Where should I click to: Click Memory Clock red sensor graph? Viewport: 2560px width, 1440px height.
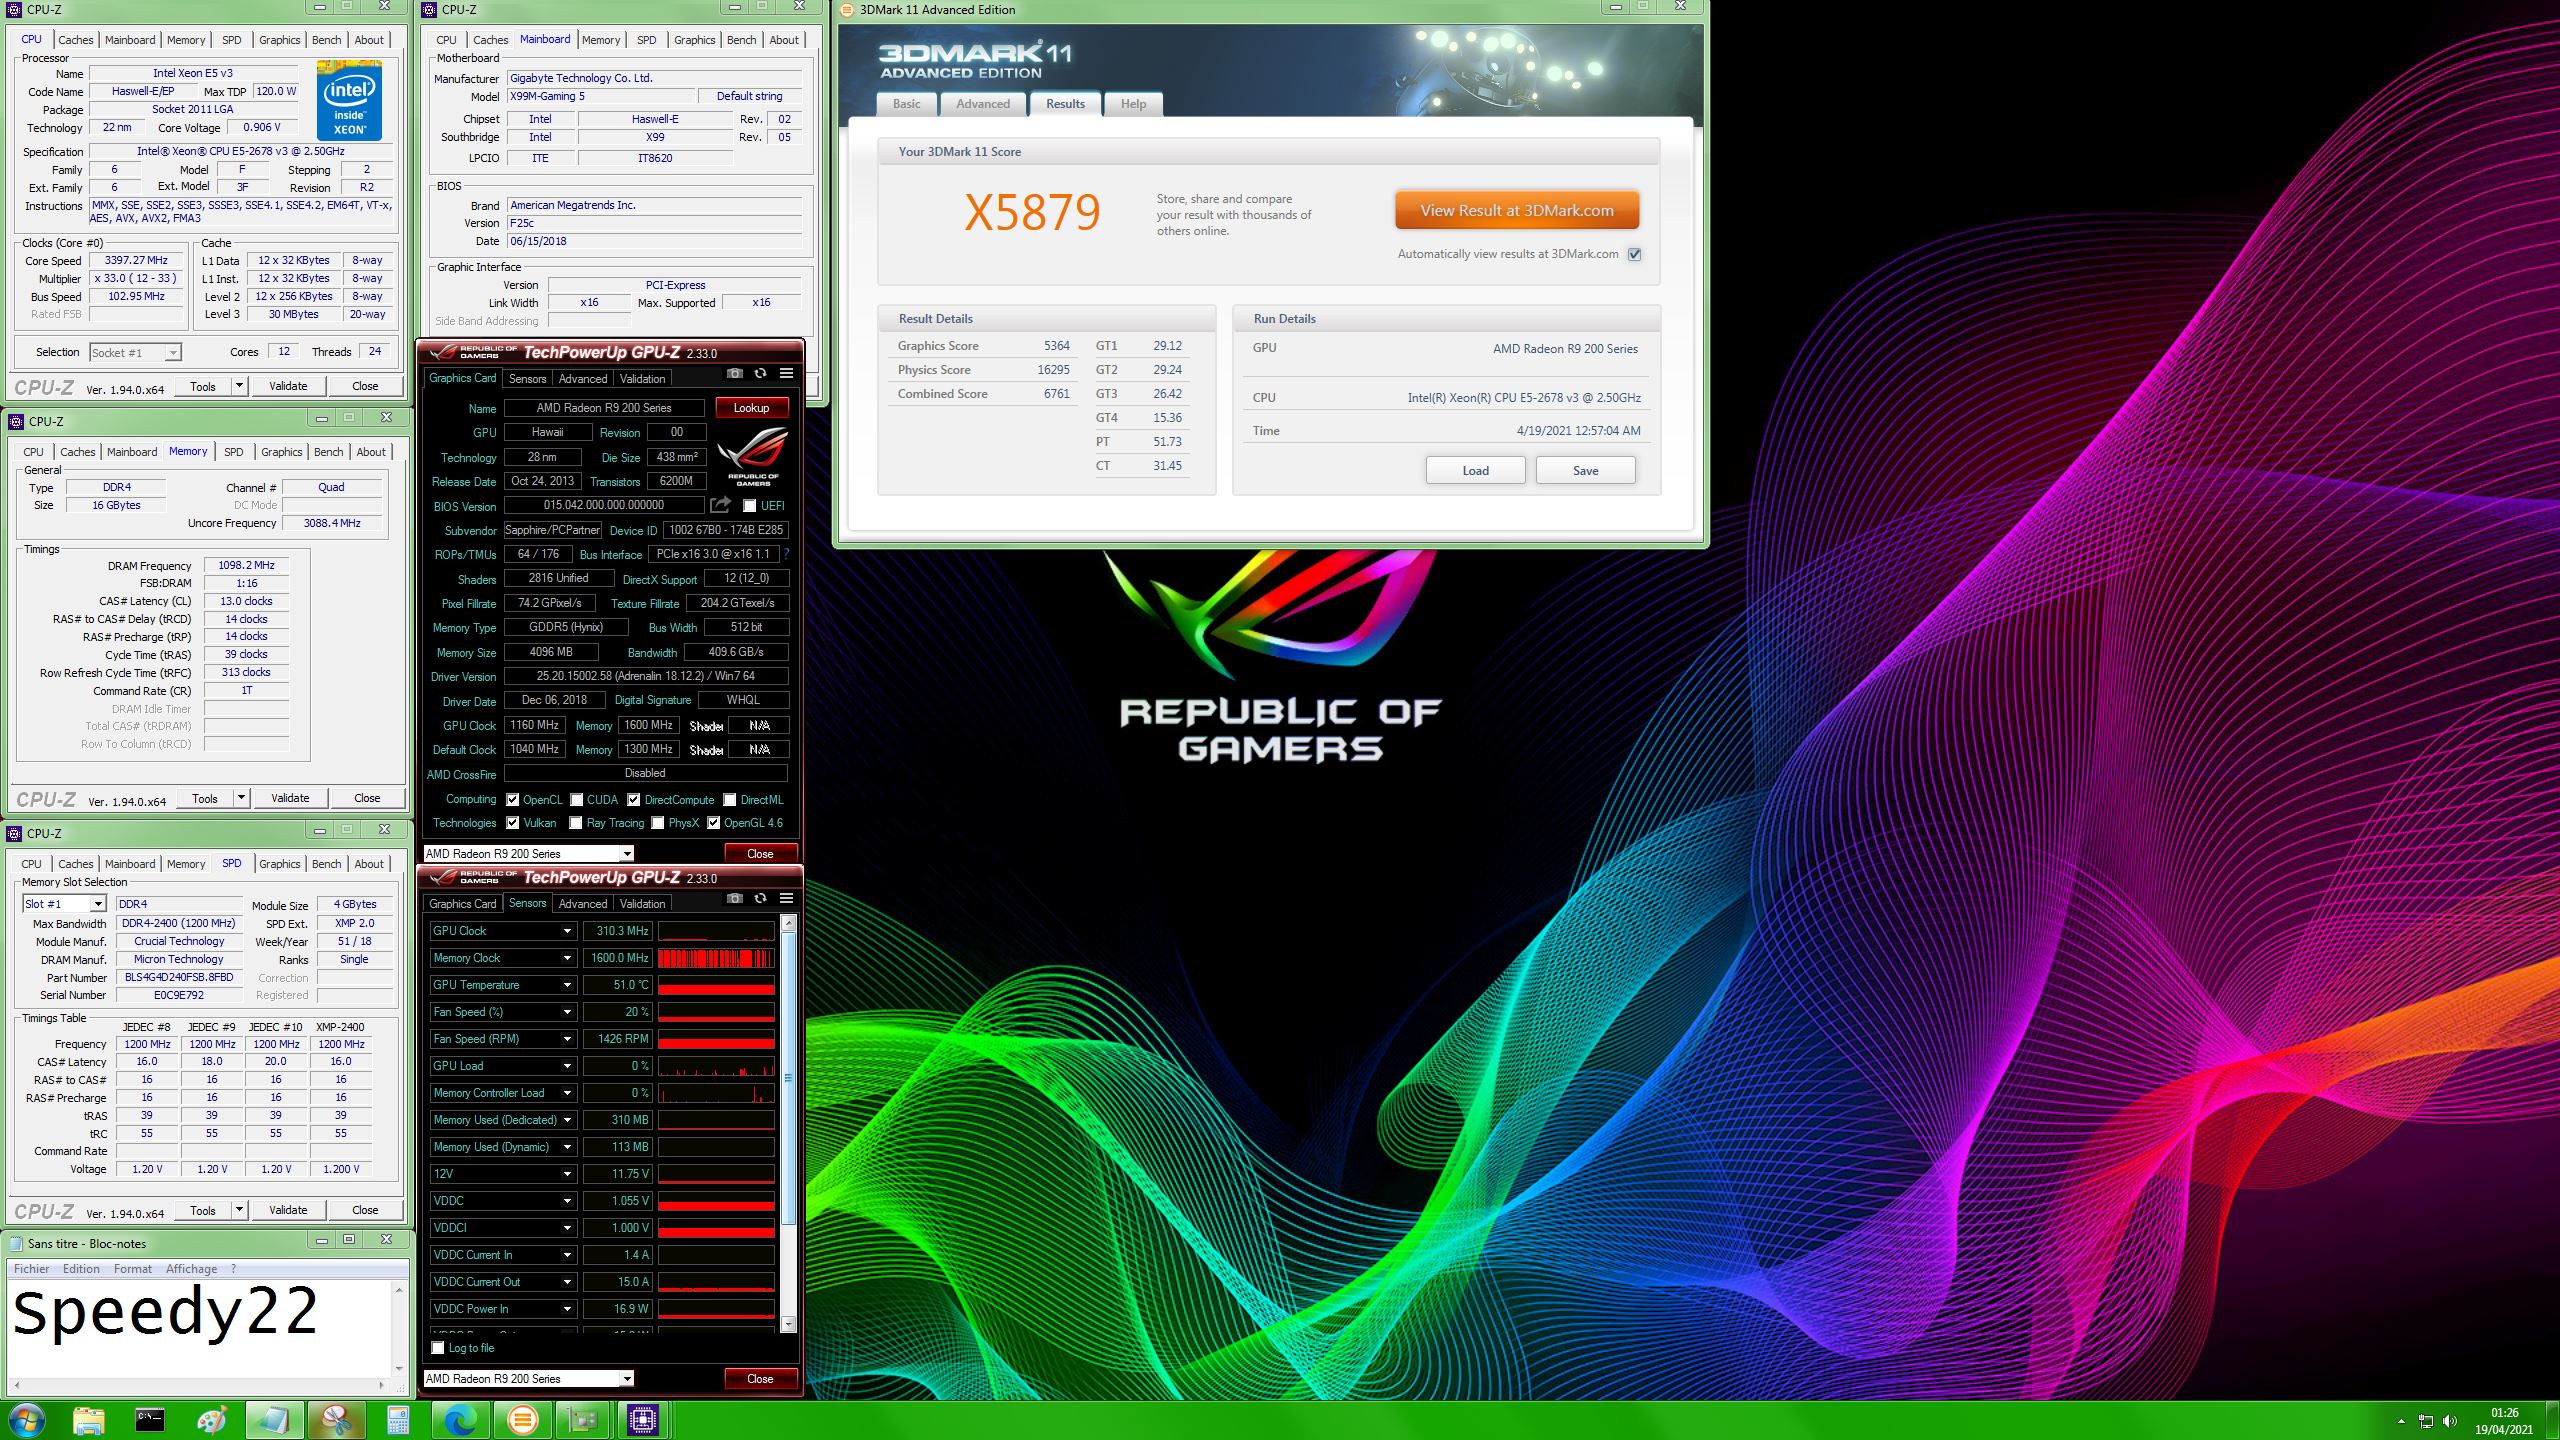[716, 958]
